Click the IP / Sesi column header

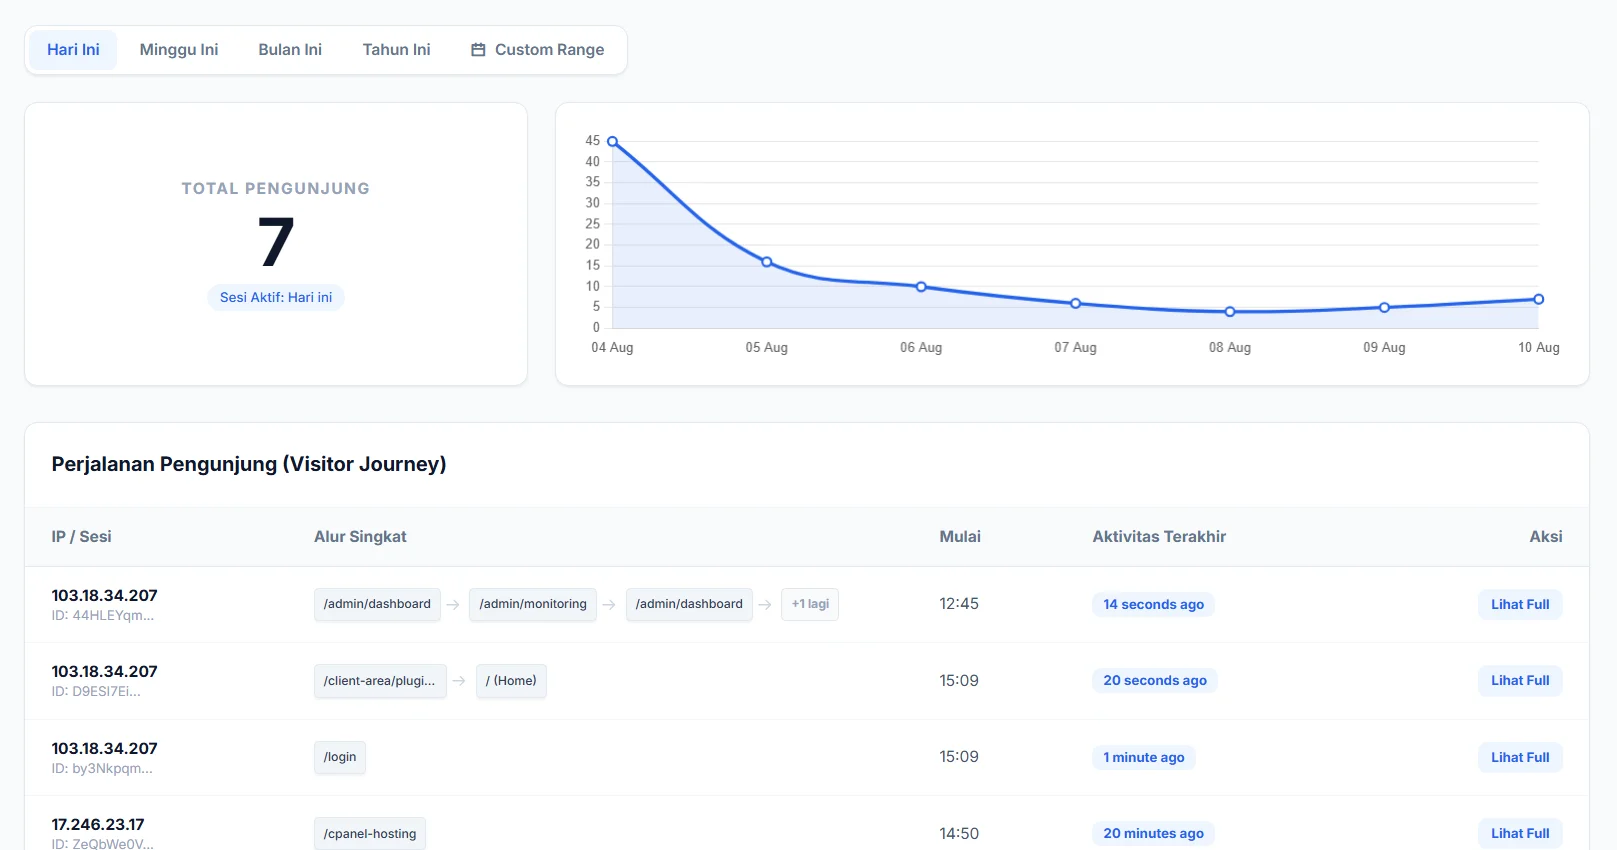point(82,537)
